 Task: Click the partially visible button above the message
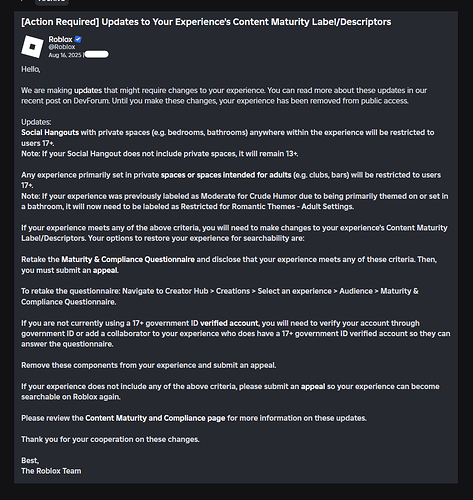coord(52,2)
